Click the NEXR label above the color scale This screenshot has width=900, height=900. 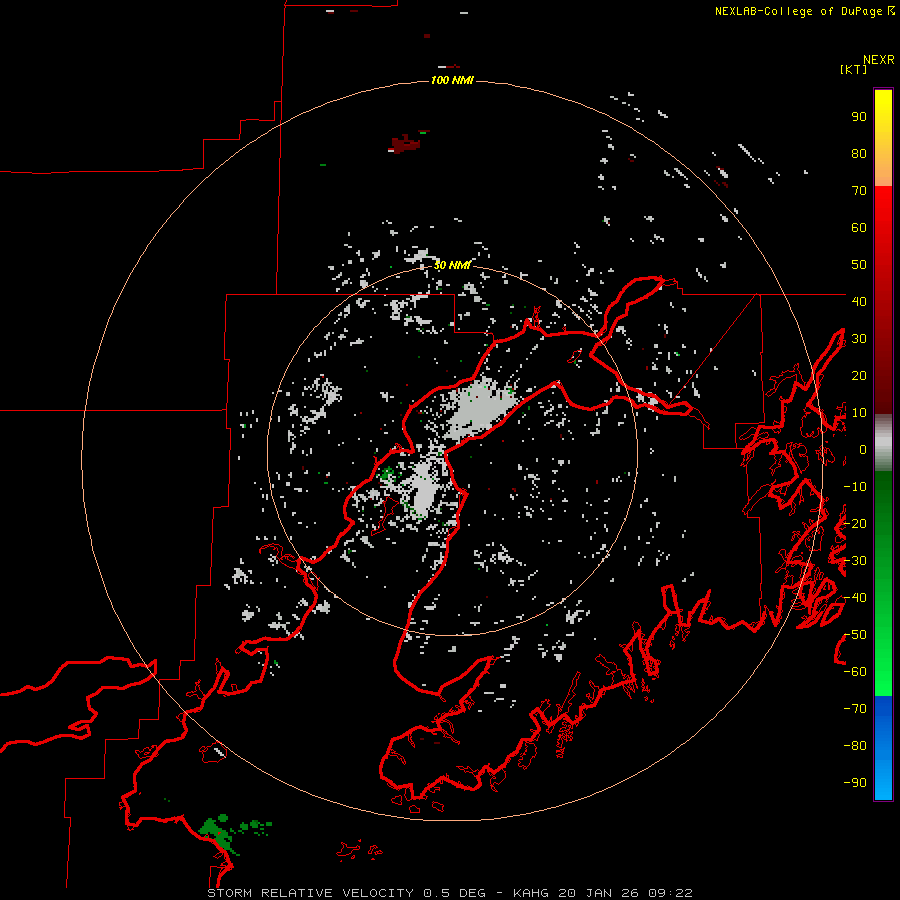pyautogui.click(x=879, y=59)
